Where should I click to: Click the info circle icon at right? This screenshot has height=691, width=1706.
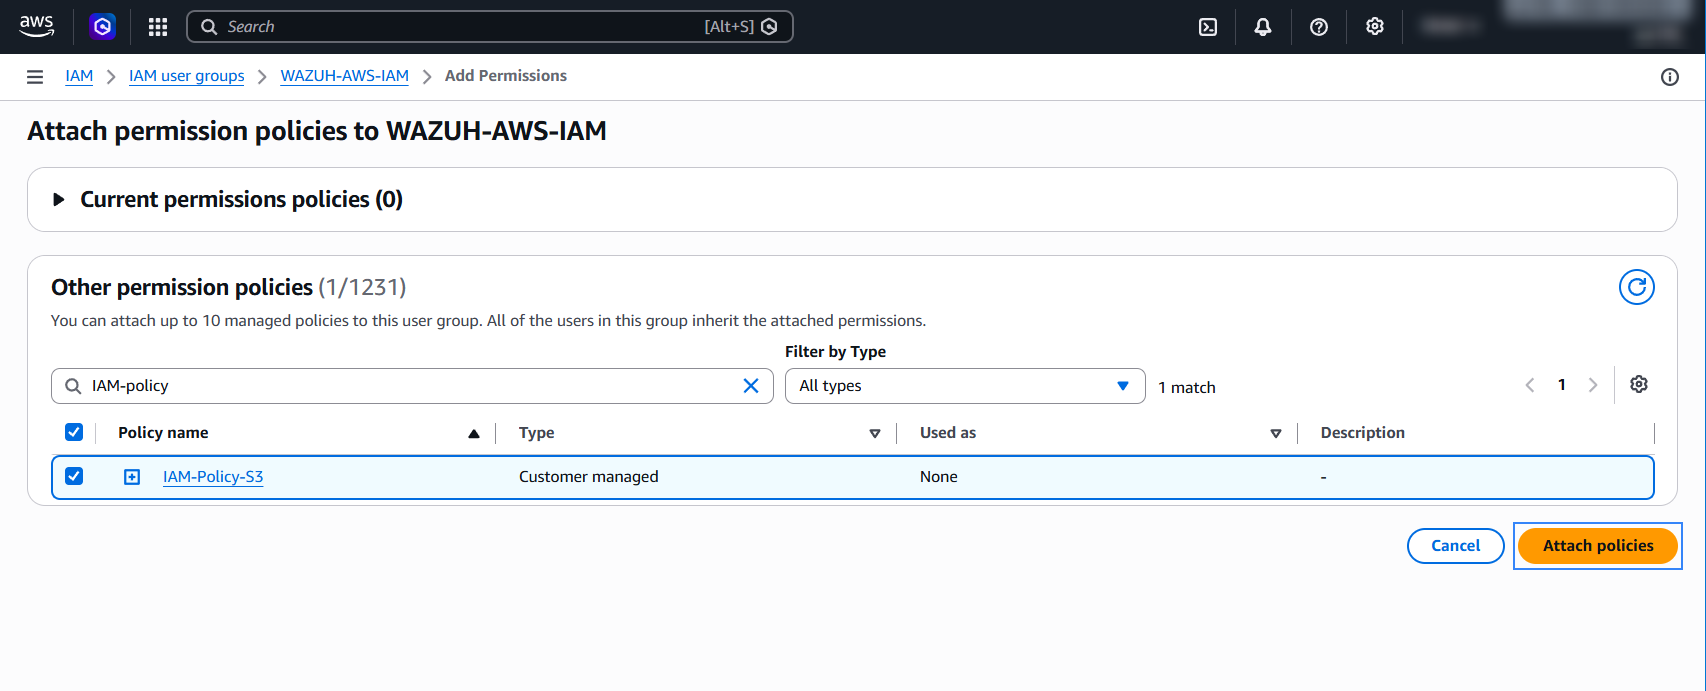coord(1670,77)
